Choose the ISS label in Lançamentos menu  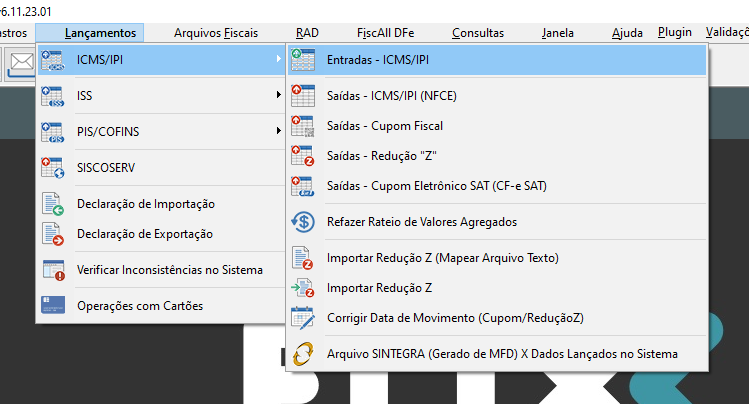85,96
